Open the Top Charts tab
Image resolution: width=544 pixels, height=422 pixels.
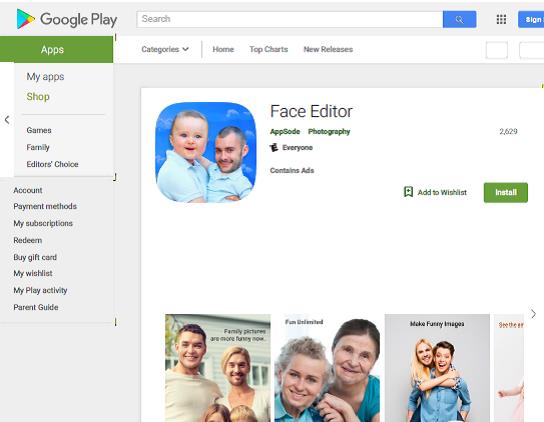pos(269,49)
